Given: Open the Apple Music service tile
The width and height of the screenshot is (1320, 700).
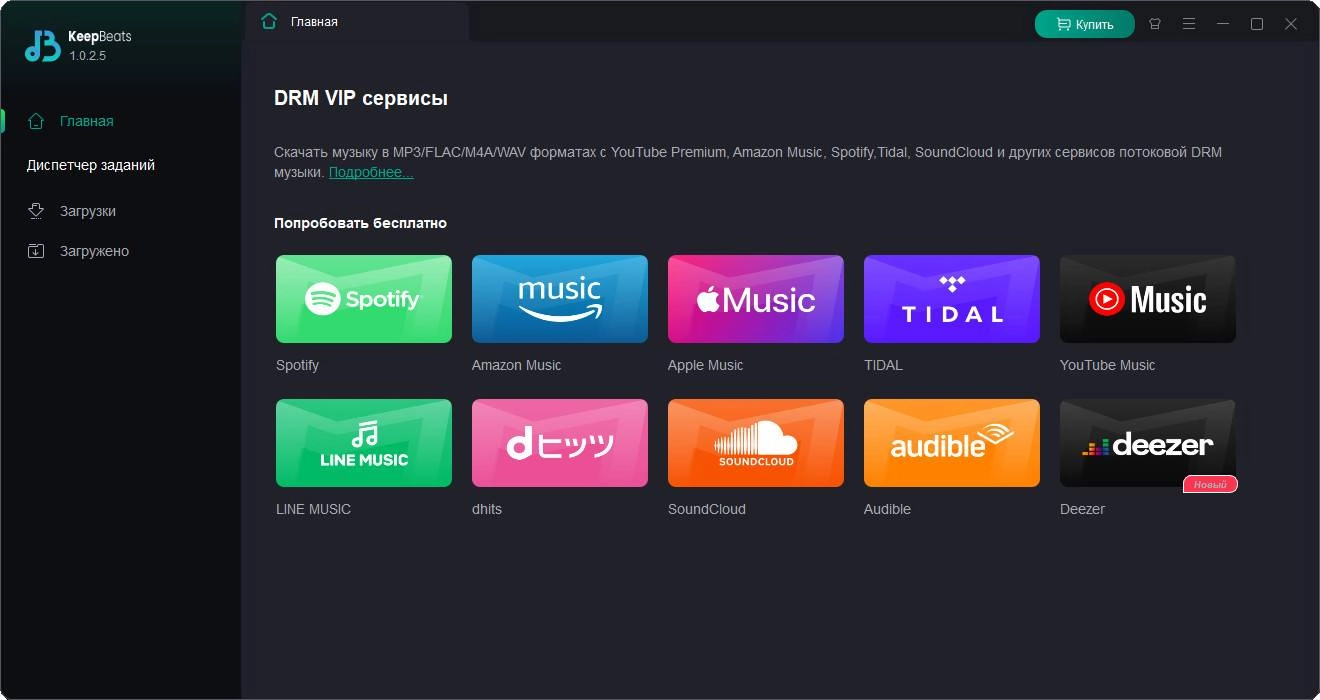Looking at the screenshot, I should pos(756,299).
